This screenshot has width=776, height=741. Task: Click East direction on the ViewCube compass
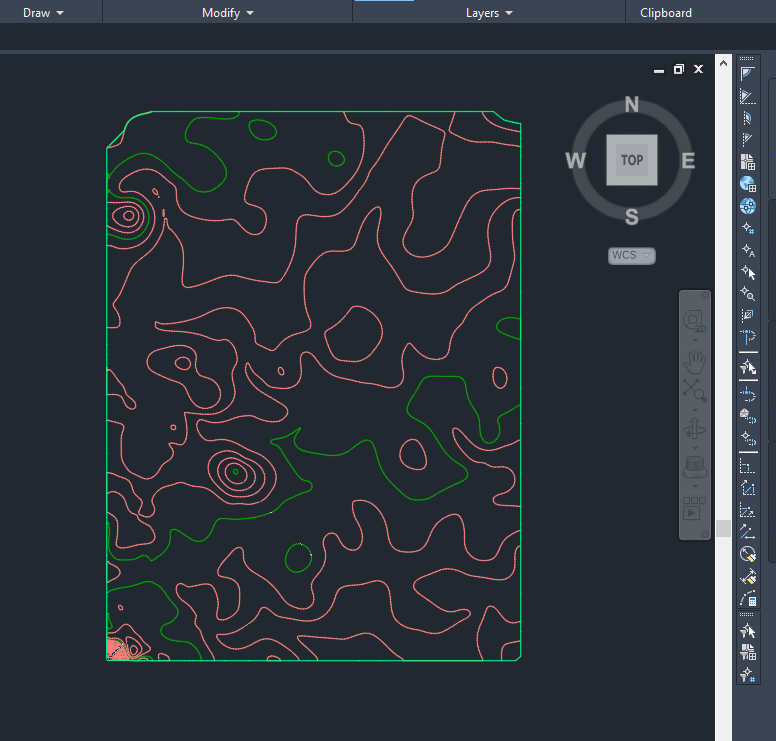[x=688, y=160]
